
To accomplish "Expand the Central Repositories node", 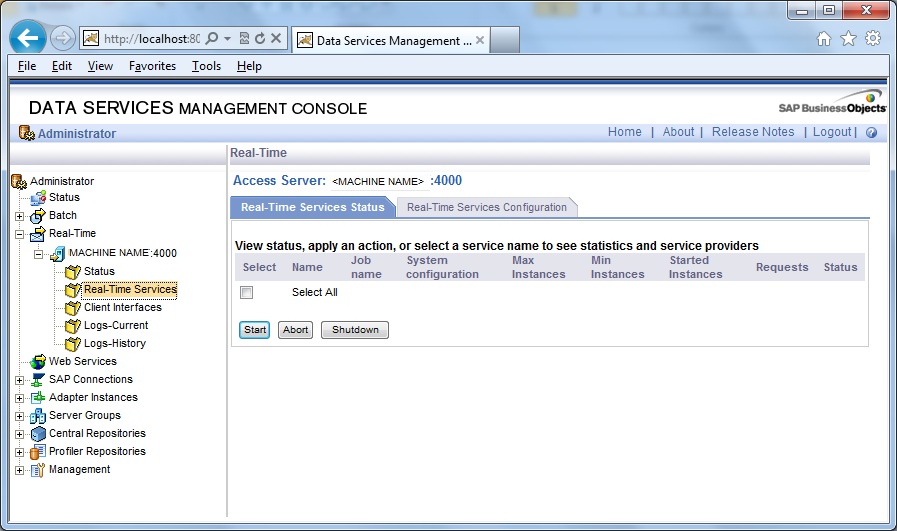I will coord(19,434).
